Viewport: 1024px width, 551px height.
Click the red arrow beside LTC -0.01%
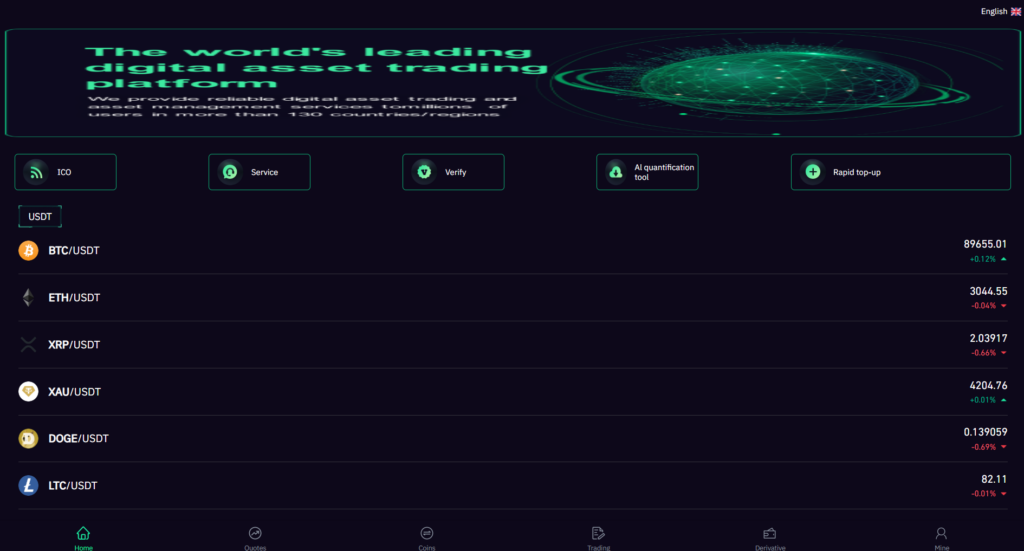[x=1004, y=494]
